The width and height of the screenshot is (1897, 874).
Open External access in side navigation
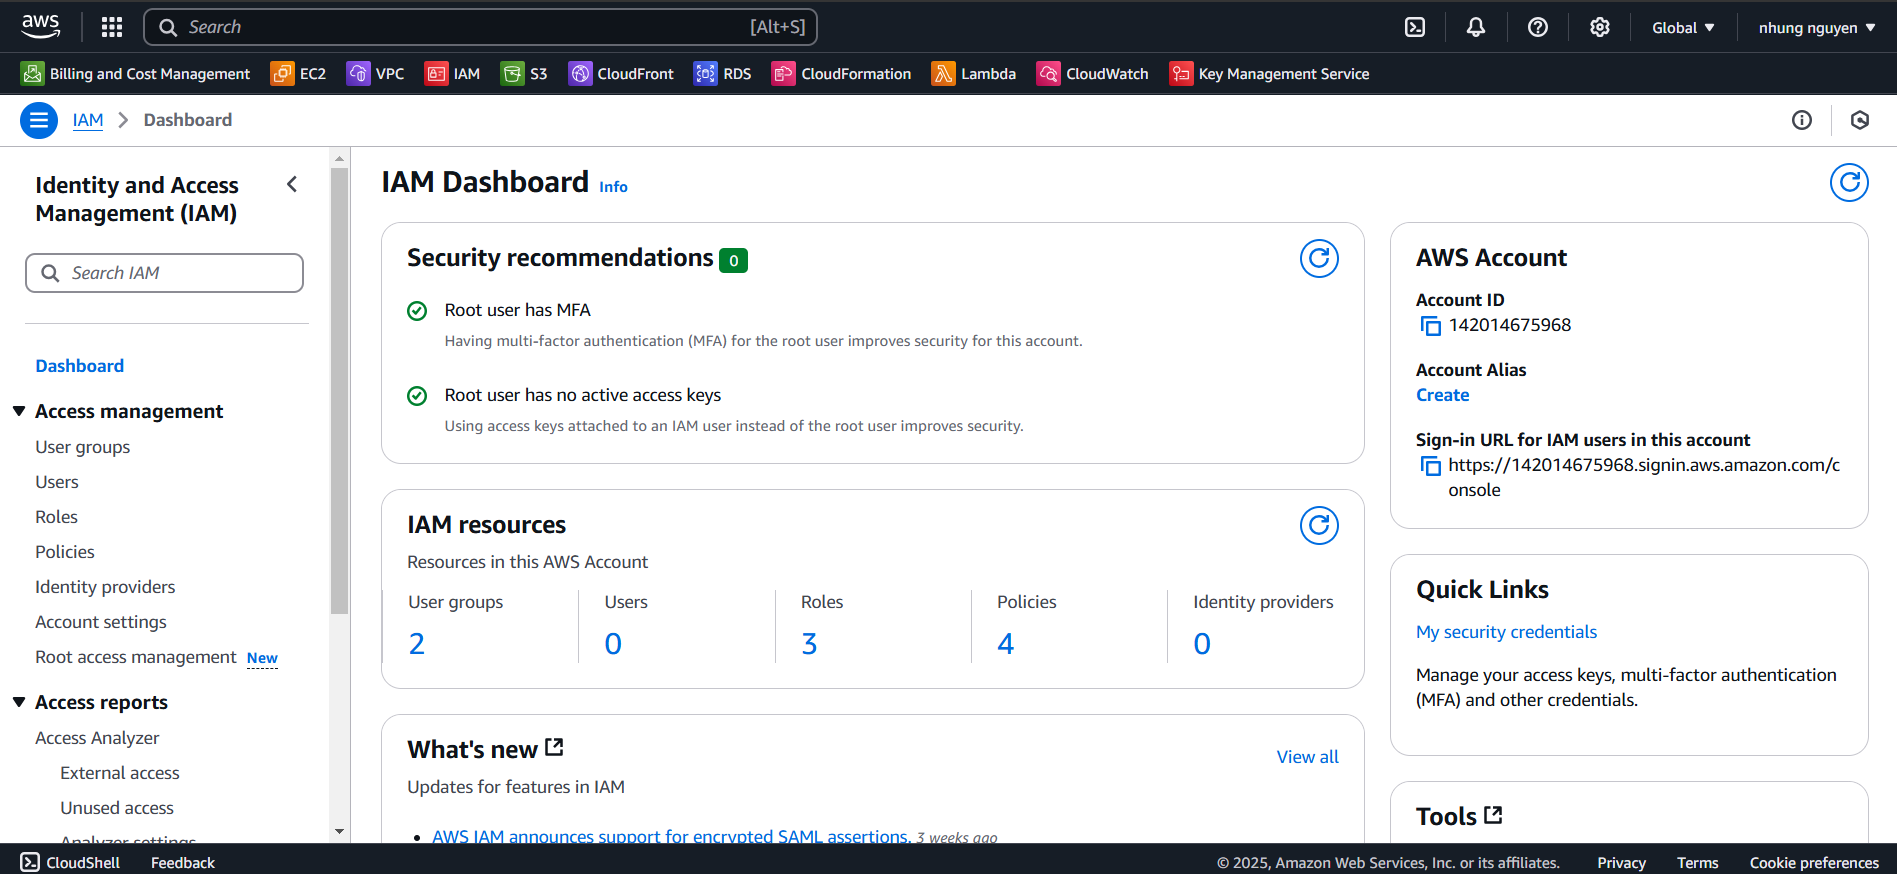tap(120, 773)
